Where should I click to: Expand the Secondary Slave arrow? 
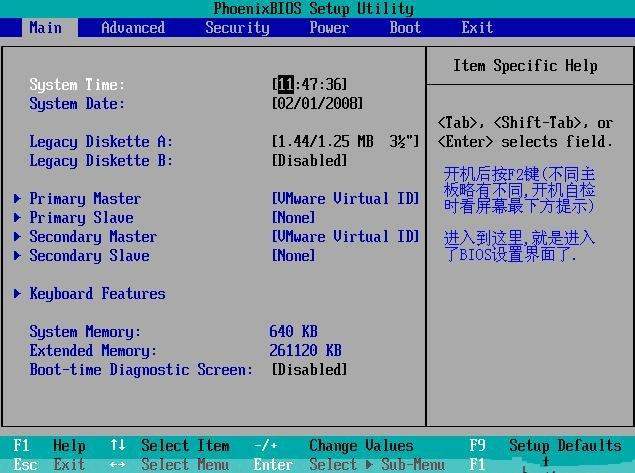(x=18, y=256)
